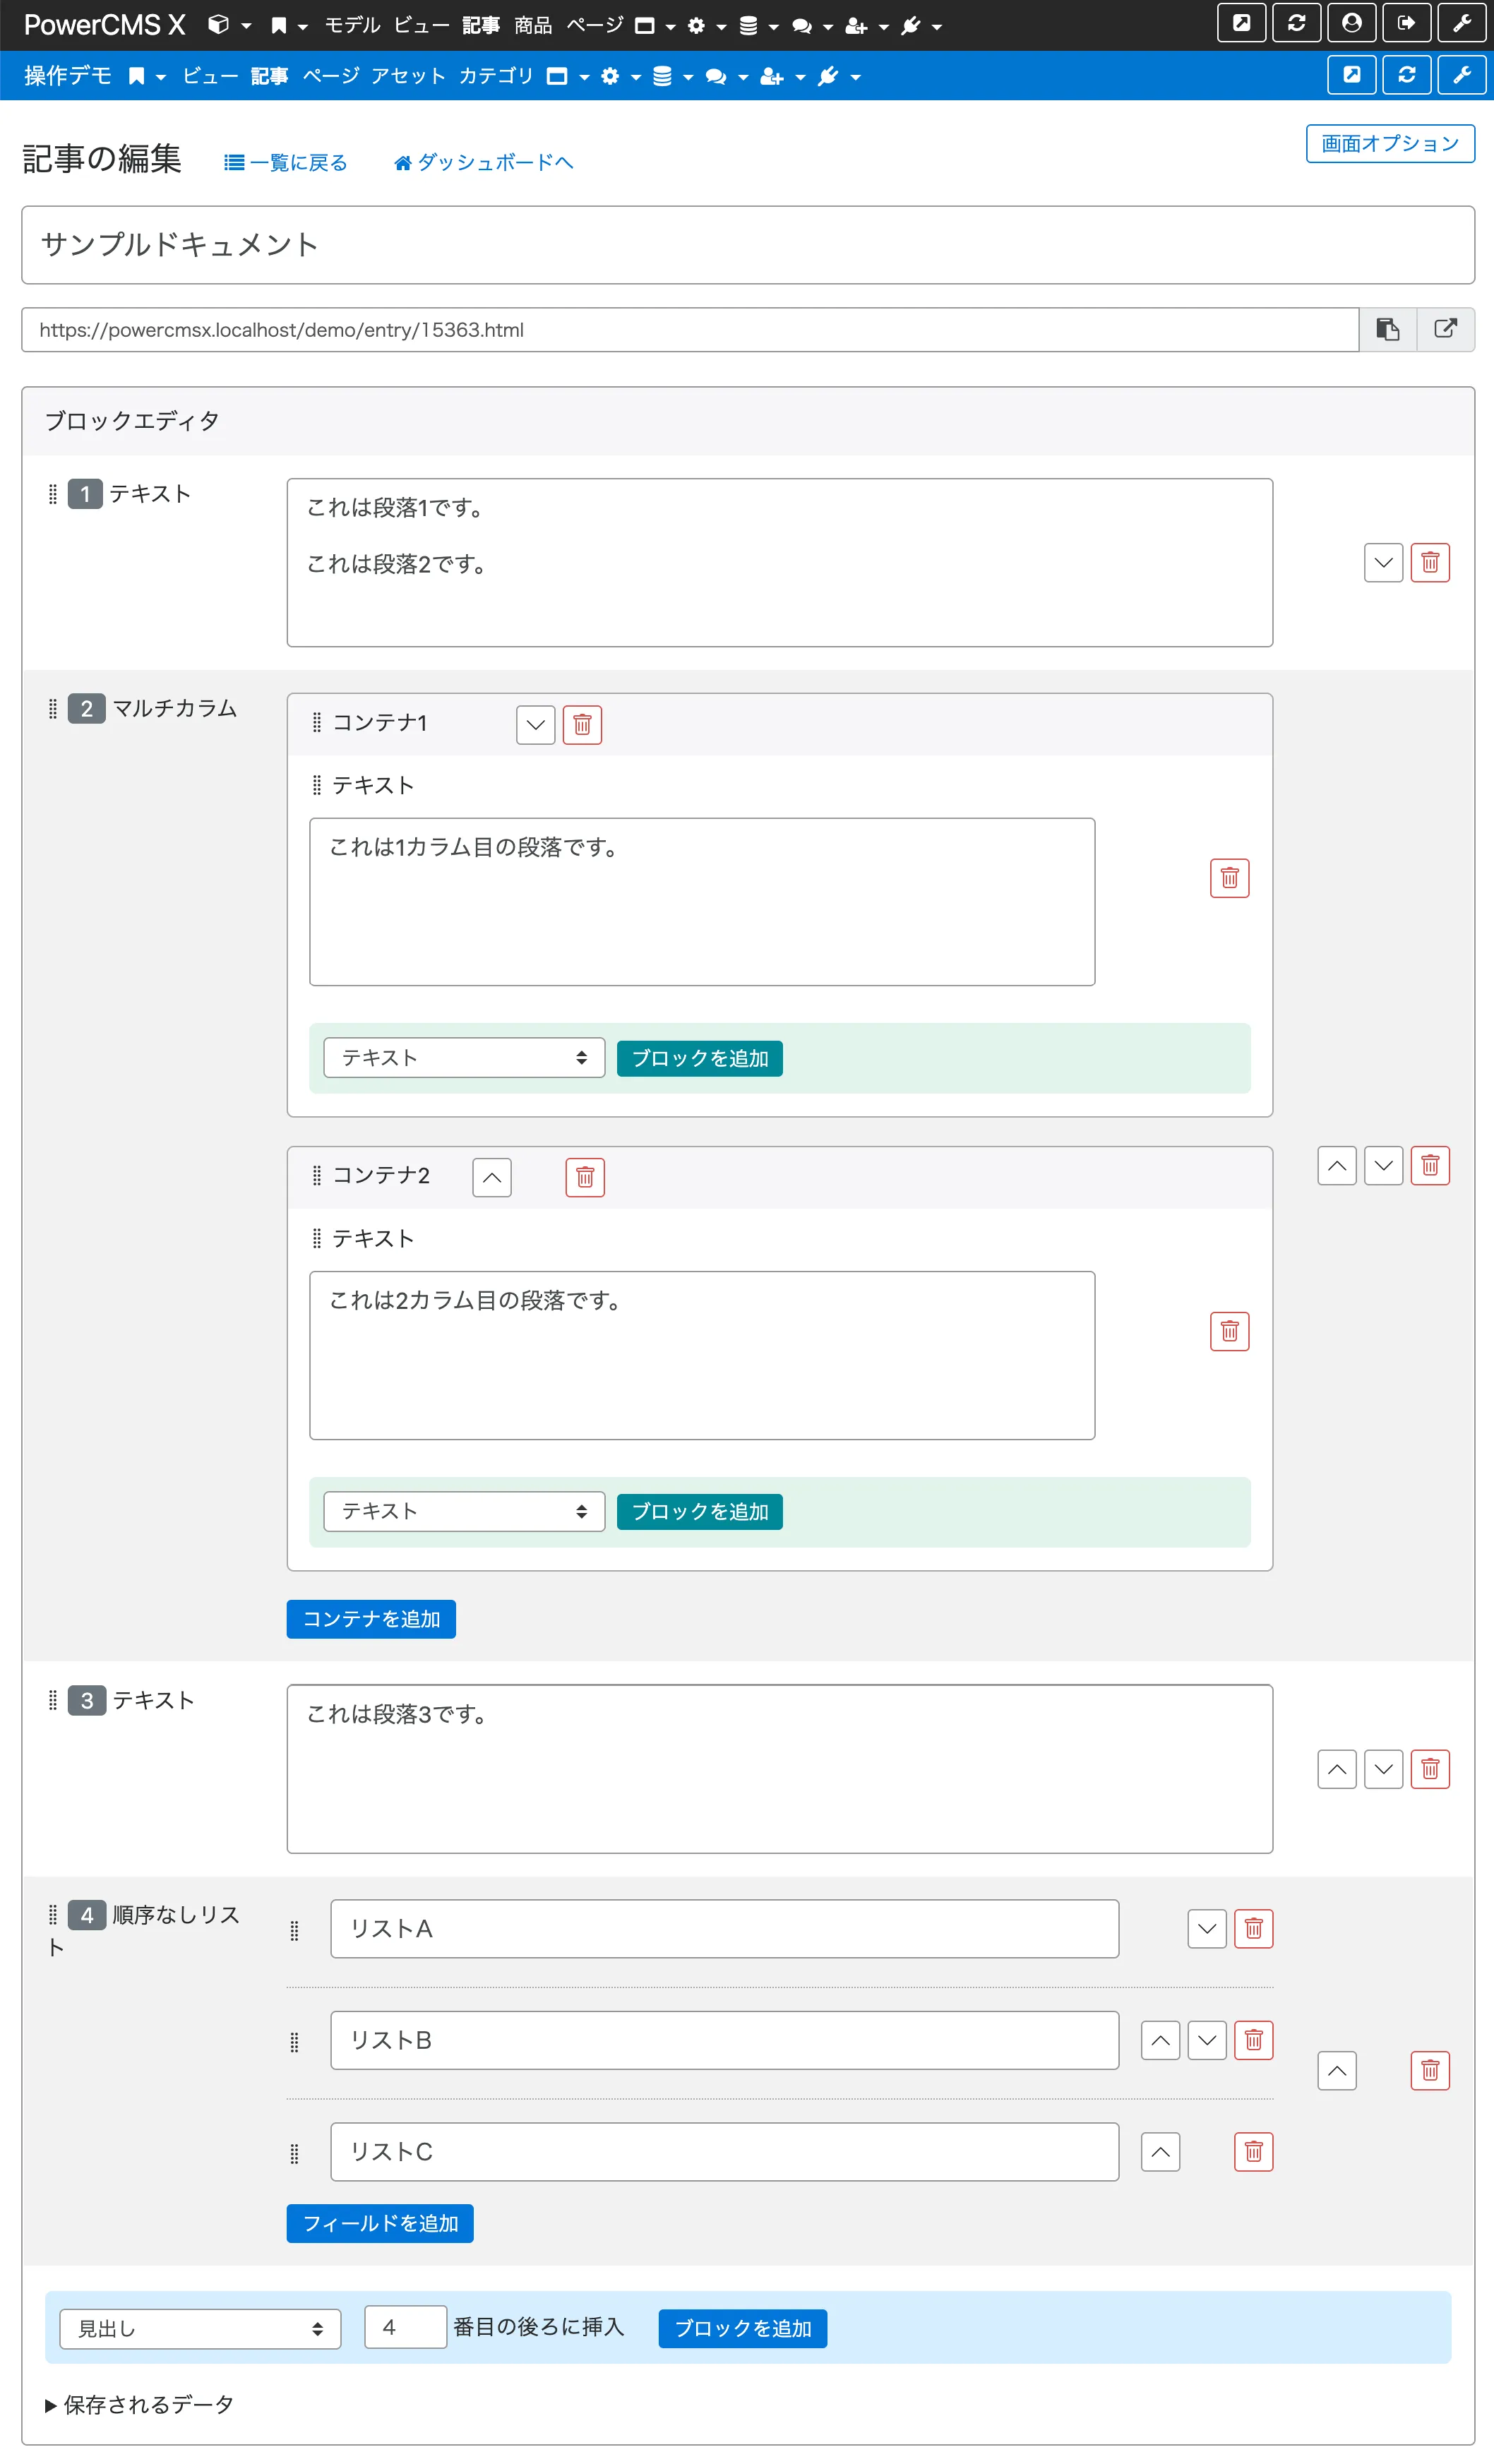Move マルチカラム block 2 up
The width and height of the screenshot is (1494, 2464).
(1336, 1165)
